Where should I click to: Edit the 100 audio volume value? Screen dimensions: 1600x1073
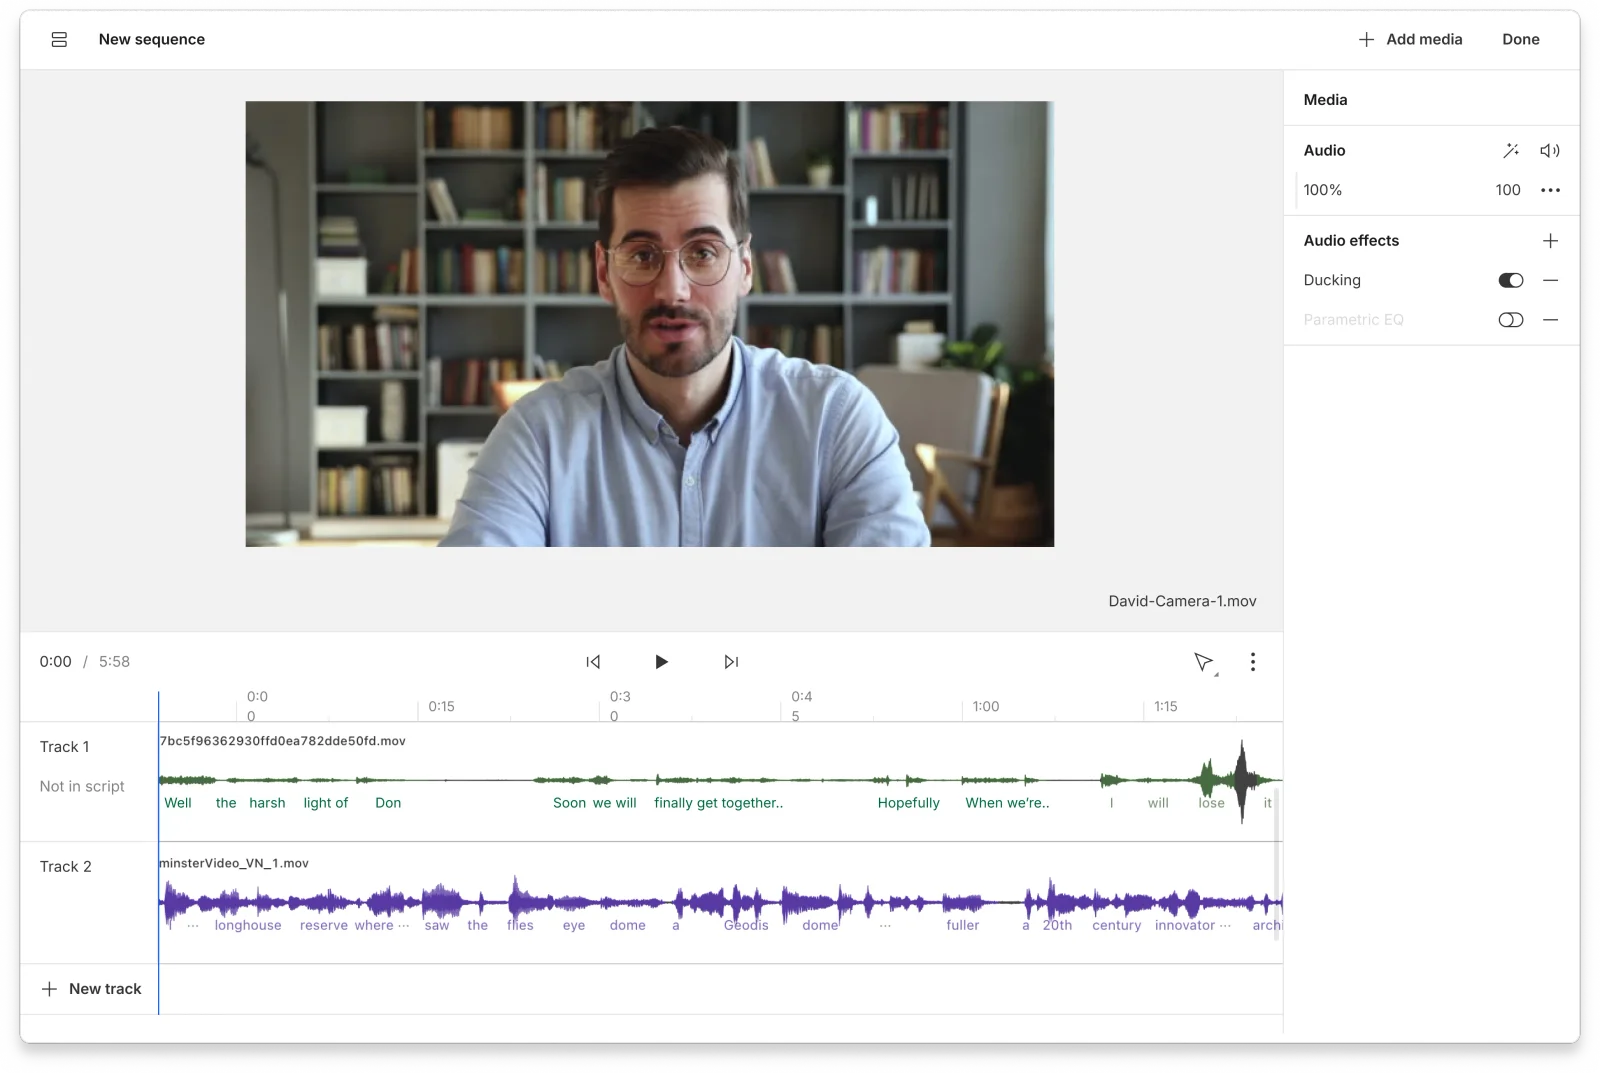(1507, 189)
